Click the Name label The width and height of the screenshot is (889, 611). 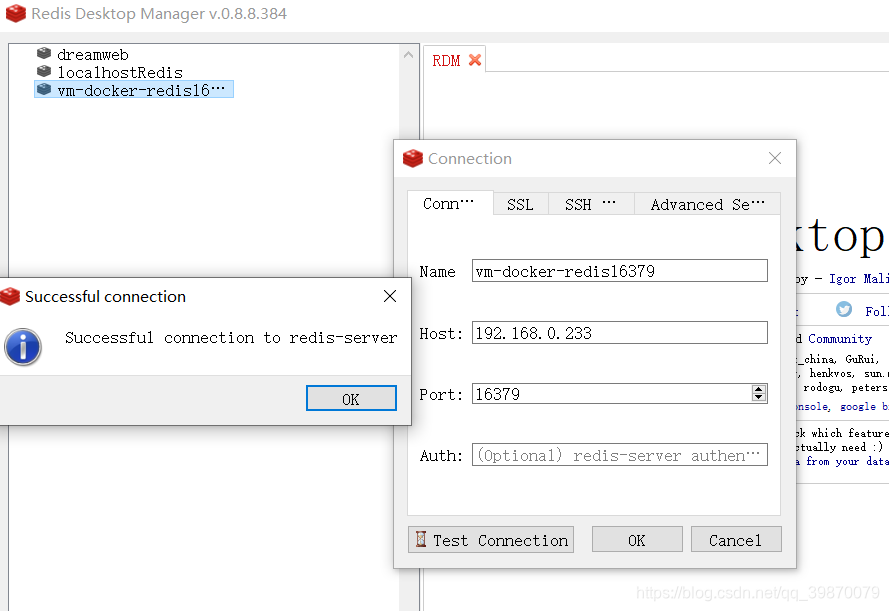coord(437,271)
